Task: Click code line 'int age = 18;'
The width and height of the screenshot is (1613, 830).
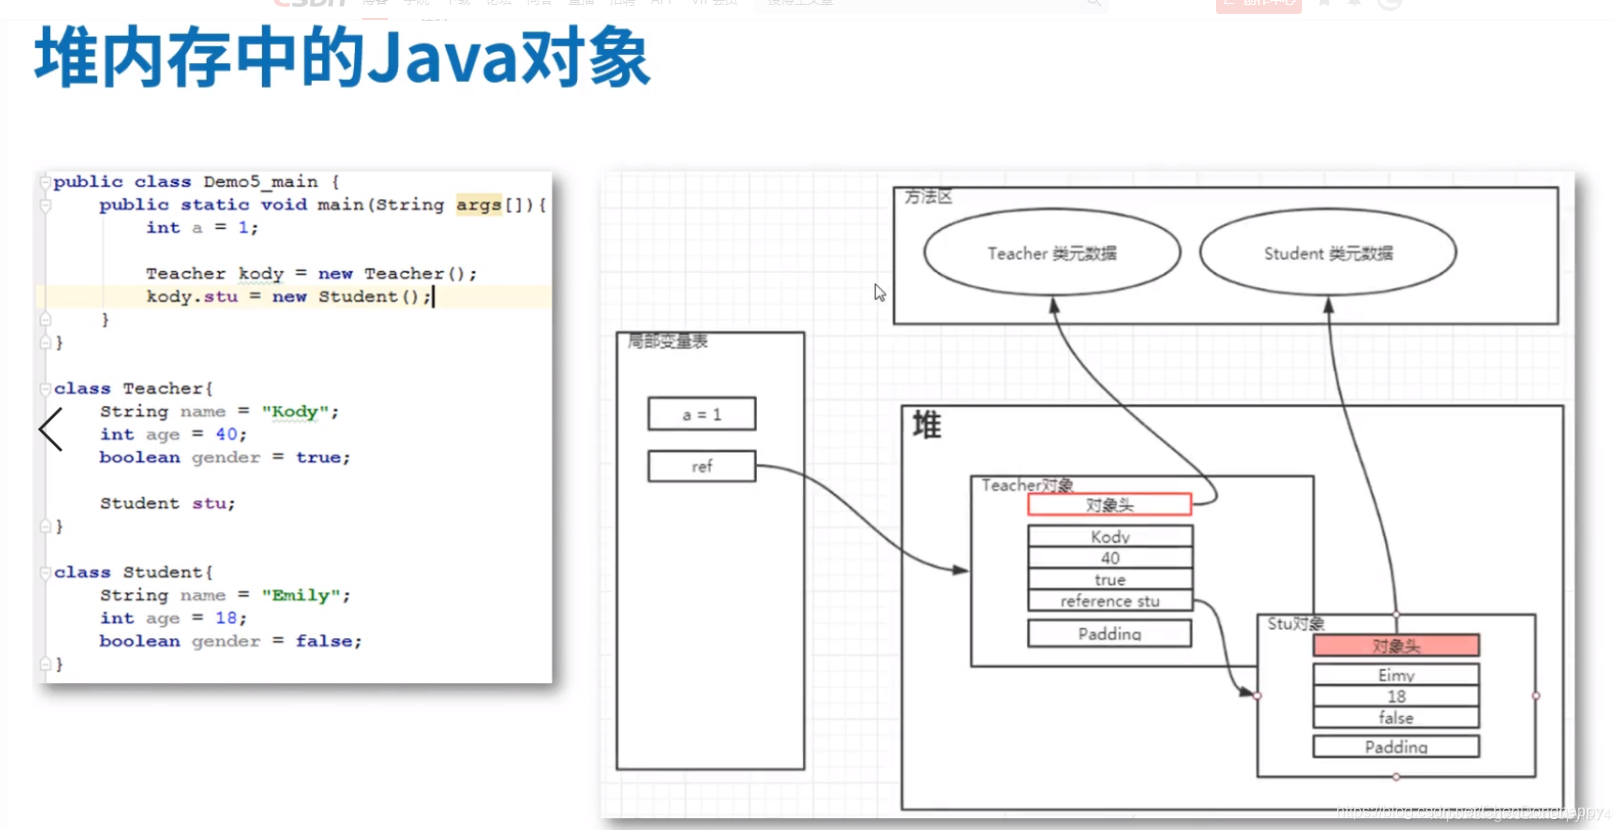Action: [173, 619]
